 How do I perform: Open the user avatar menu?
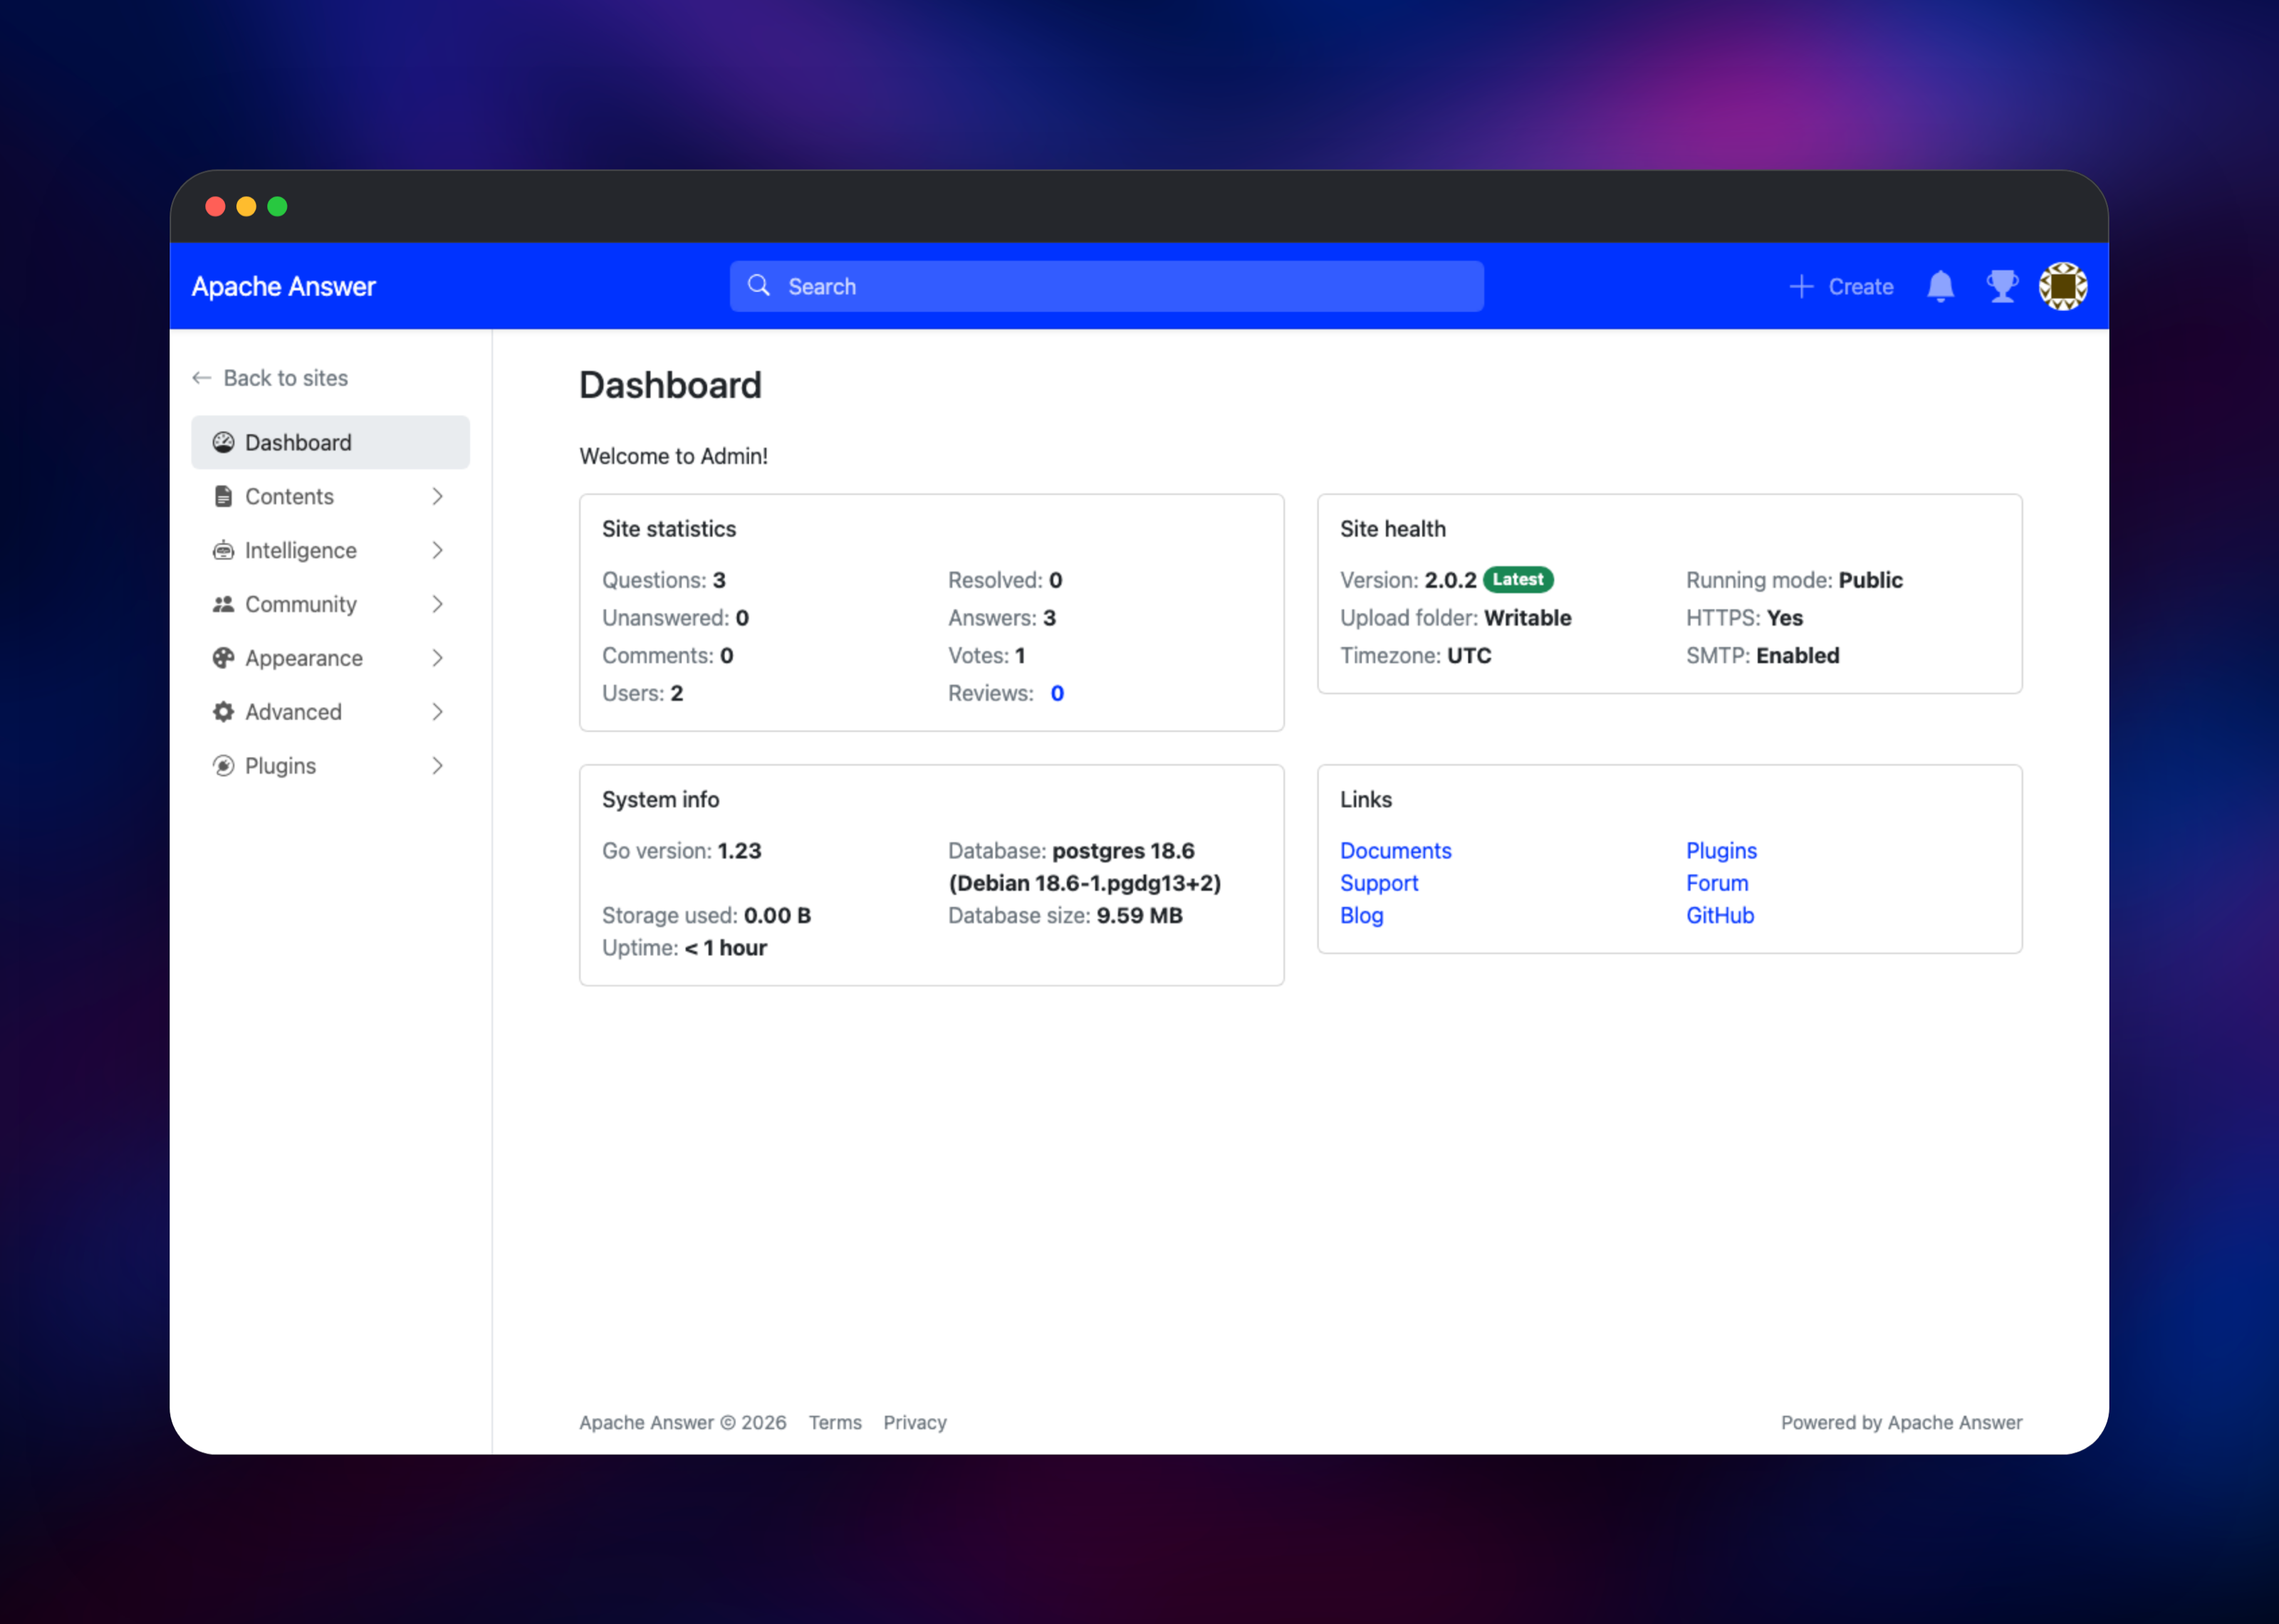coord(2063,287)
